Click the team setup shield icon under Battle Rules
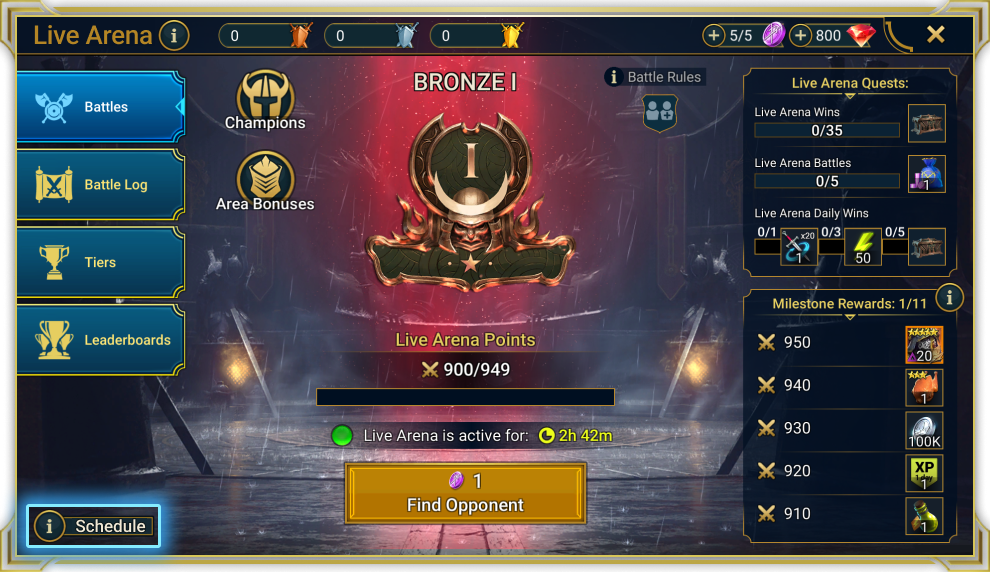Screen dimensions: 990x572 click(x=660, y=113)
